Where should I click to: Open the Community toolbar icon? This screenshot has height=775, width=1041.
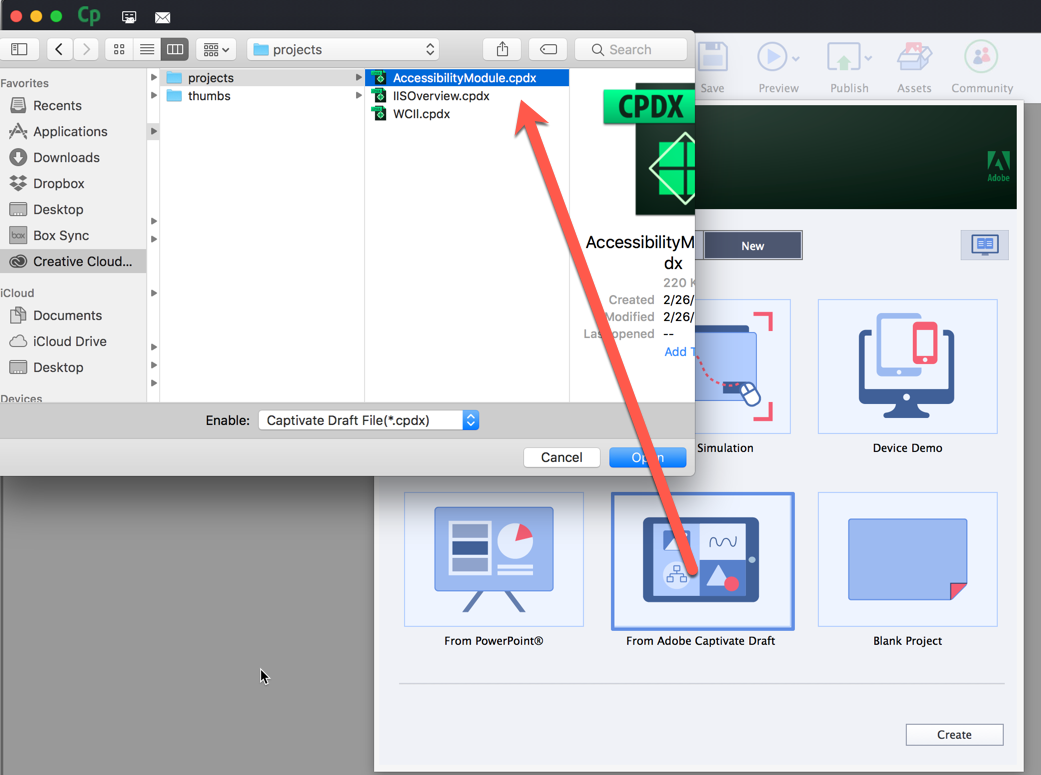[981, 57]
